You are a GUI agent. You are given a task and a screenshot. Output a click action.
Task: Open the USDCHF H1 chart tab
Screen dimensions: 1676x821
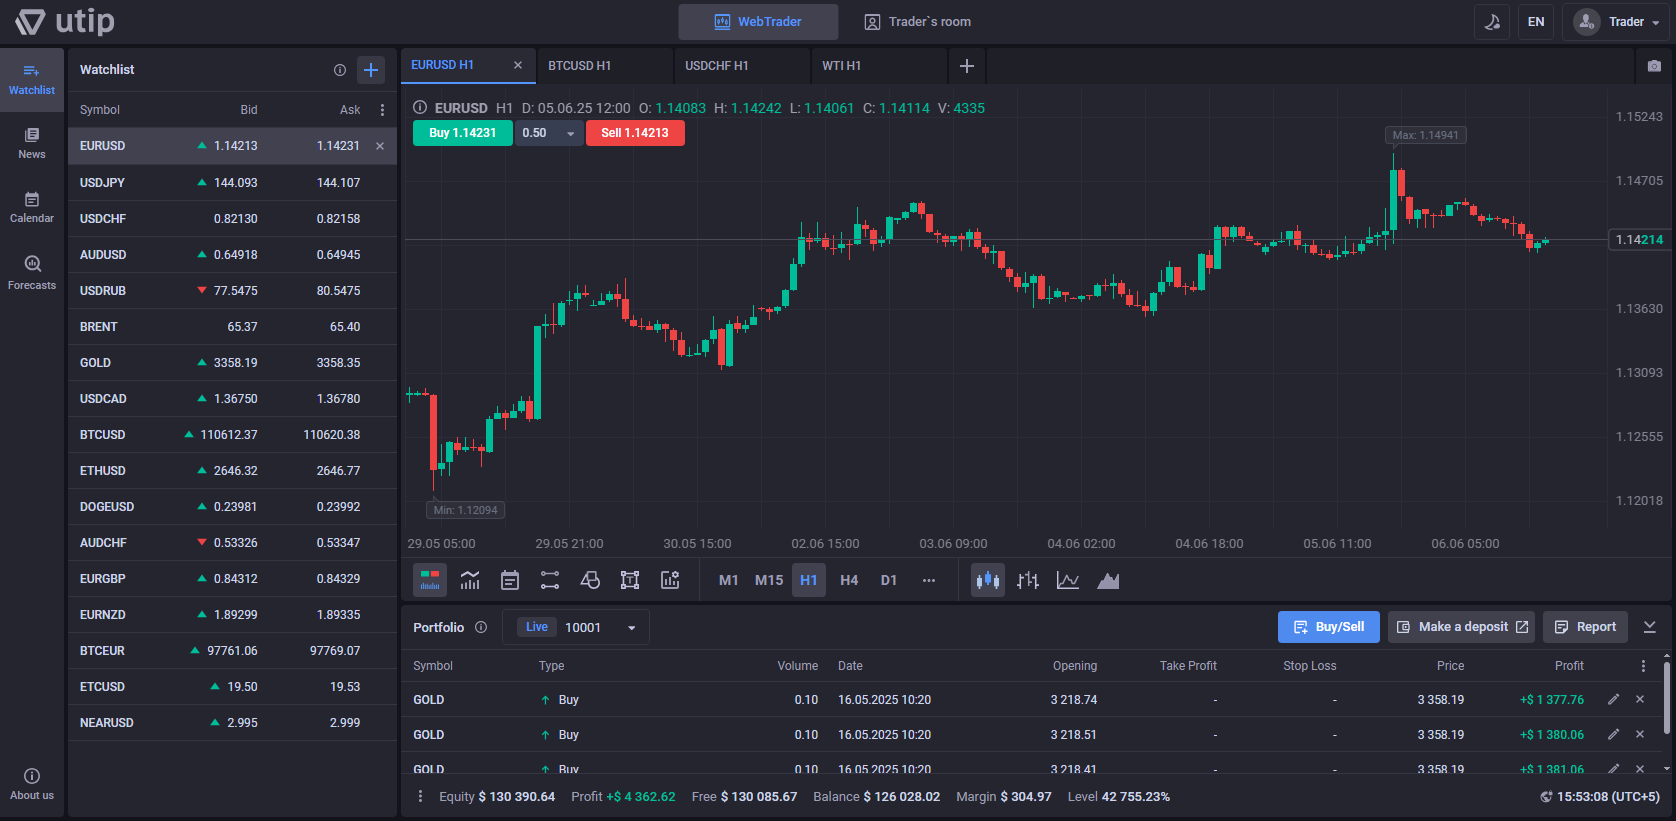[741, 66]
